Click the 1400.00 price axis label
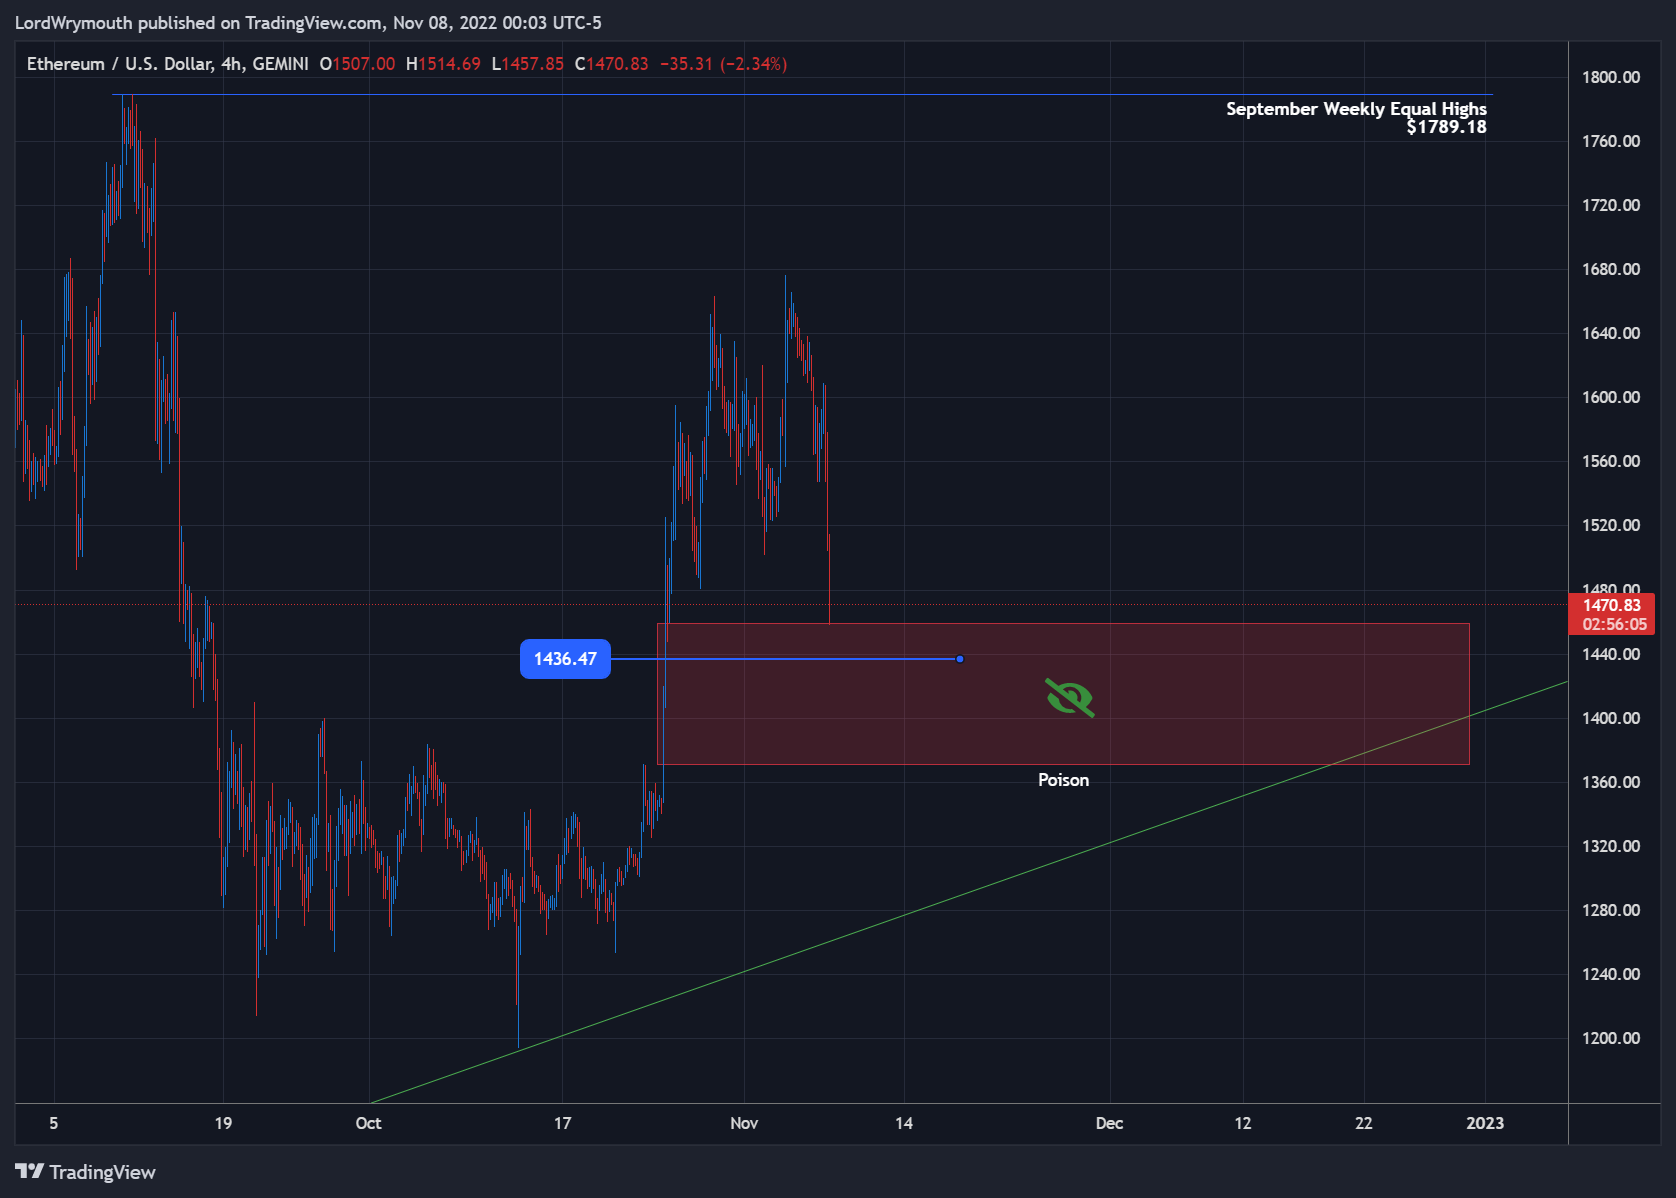Screen dimensions: 1676x1198 (1611, 718)
